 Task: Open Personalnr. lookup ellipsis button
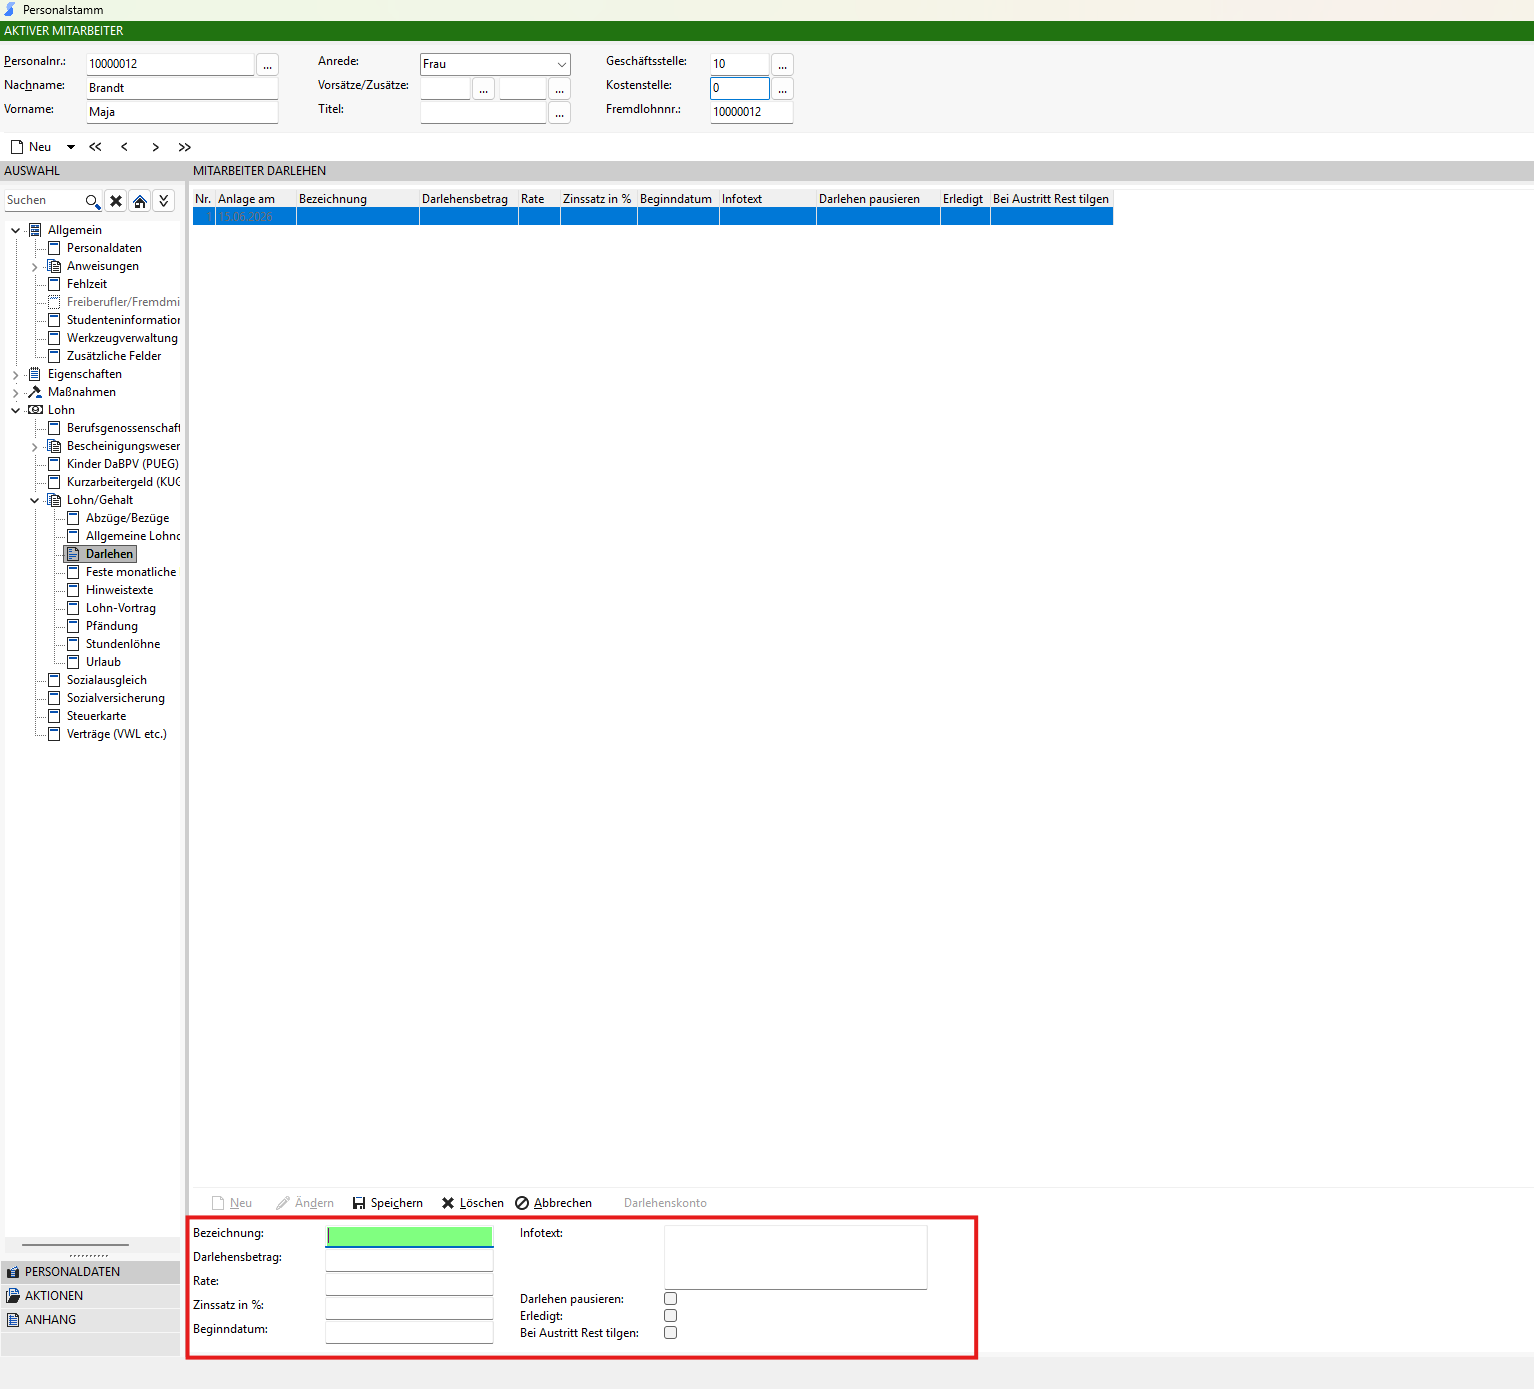(x=267, y=64)
